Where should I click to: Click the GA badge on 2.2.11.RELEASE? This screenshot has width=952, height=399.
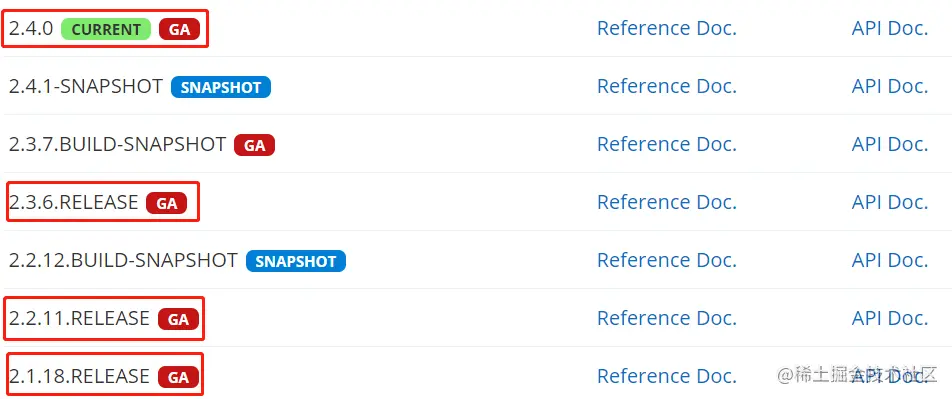click(x=178, y=319)
